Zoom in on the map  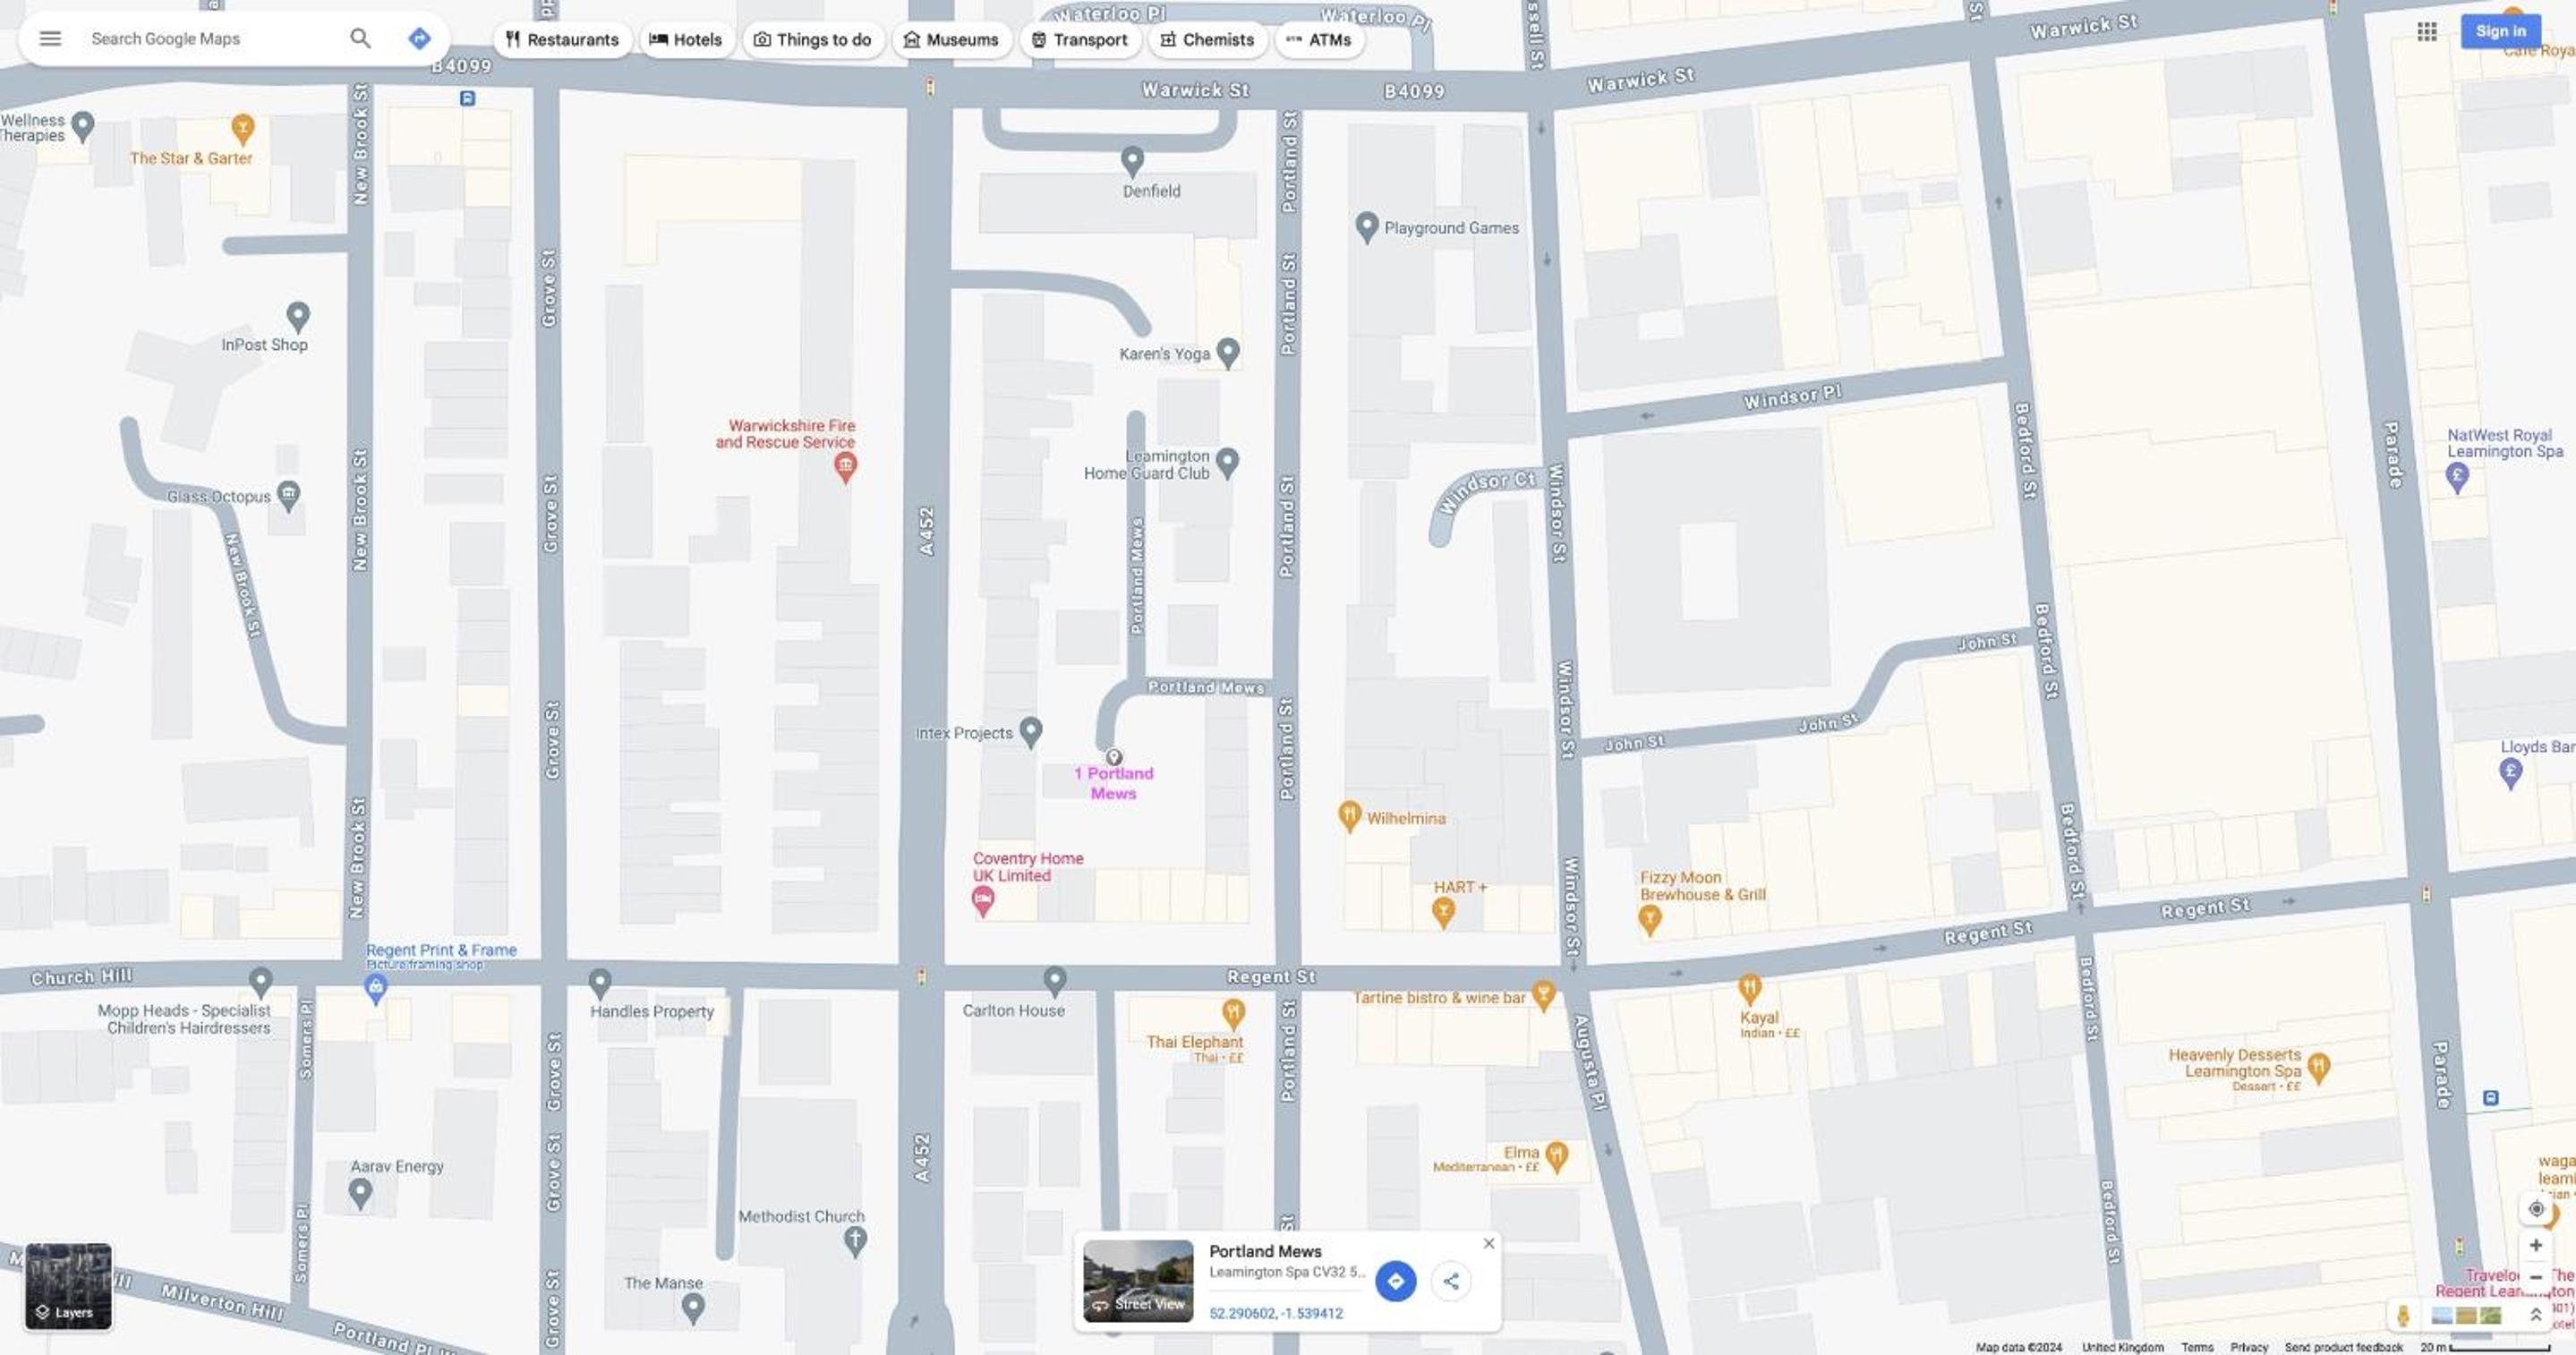coord(2536,1246)
